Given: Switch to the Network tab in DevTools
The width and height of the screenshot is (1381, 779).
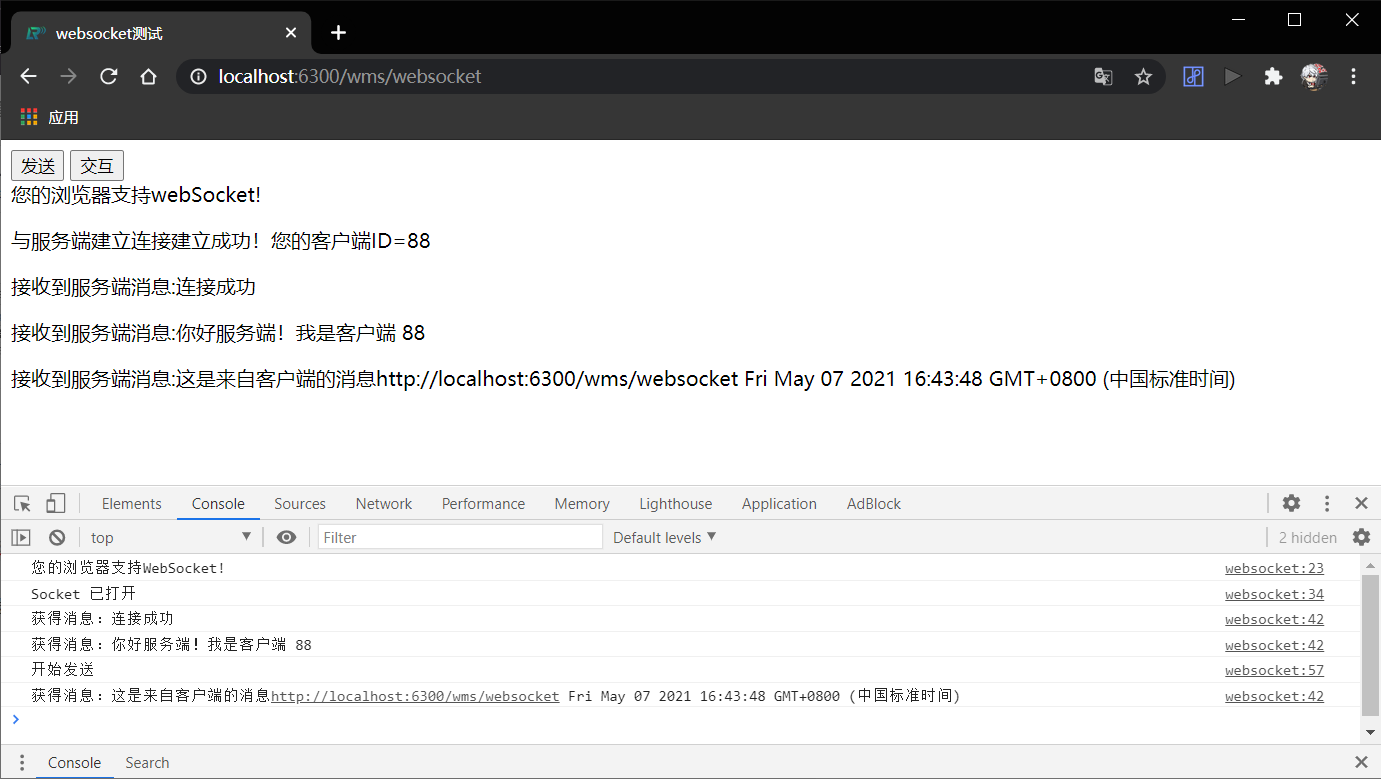Looking at the screenshot, I should point(383,503).
